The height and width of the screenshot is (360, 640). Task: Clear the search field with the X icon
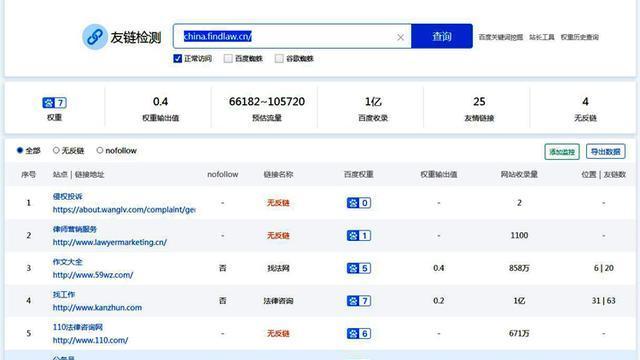[x=400, y=37]
